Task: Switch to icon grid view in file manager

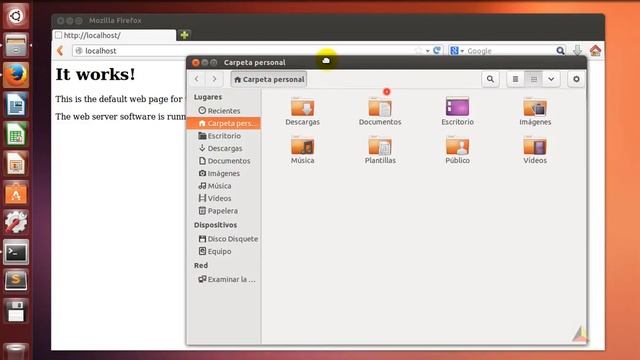Action: coord(533,79)
